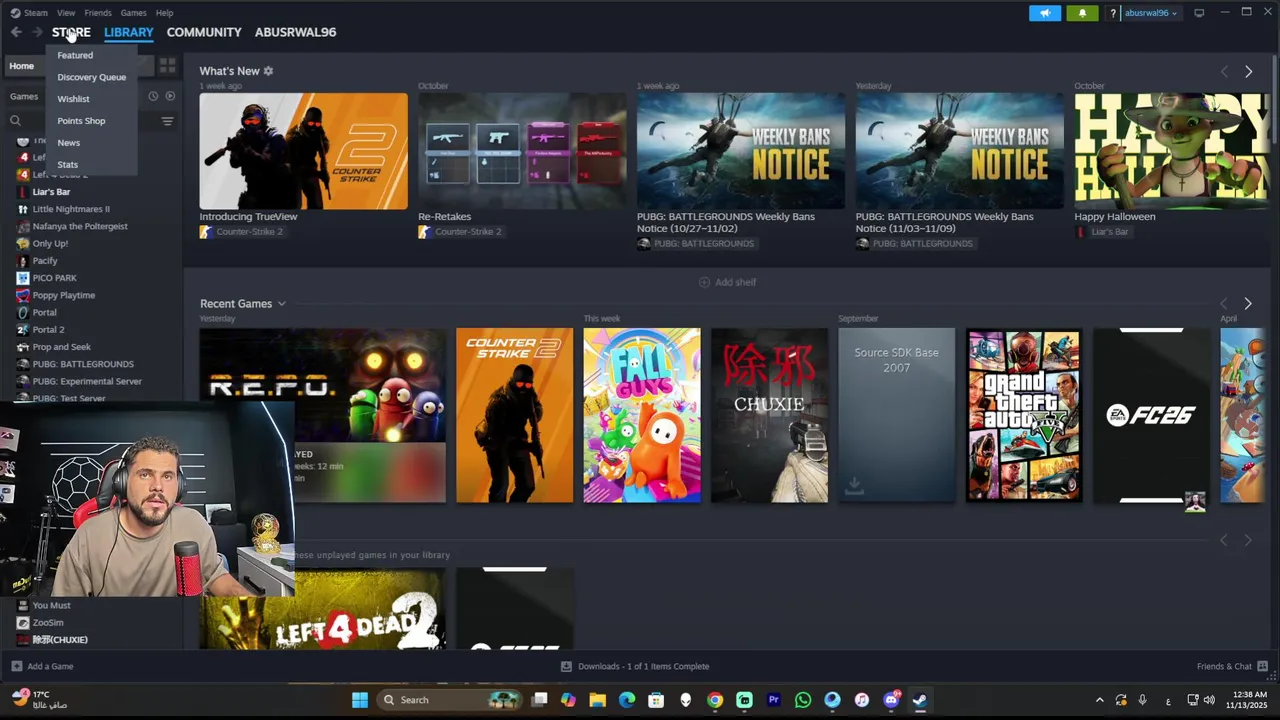Click Add shelf button
The image size is (1280, 720).
727,282
